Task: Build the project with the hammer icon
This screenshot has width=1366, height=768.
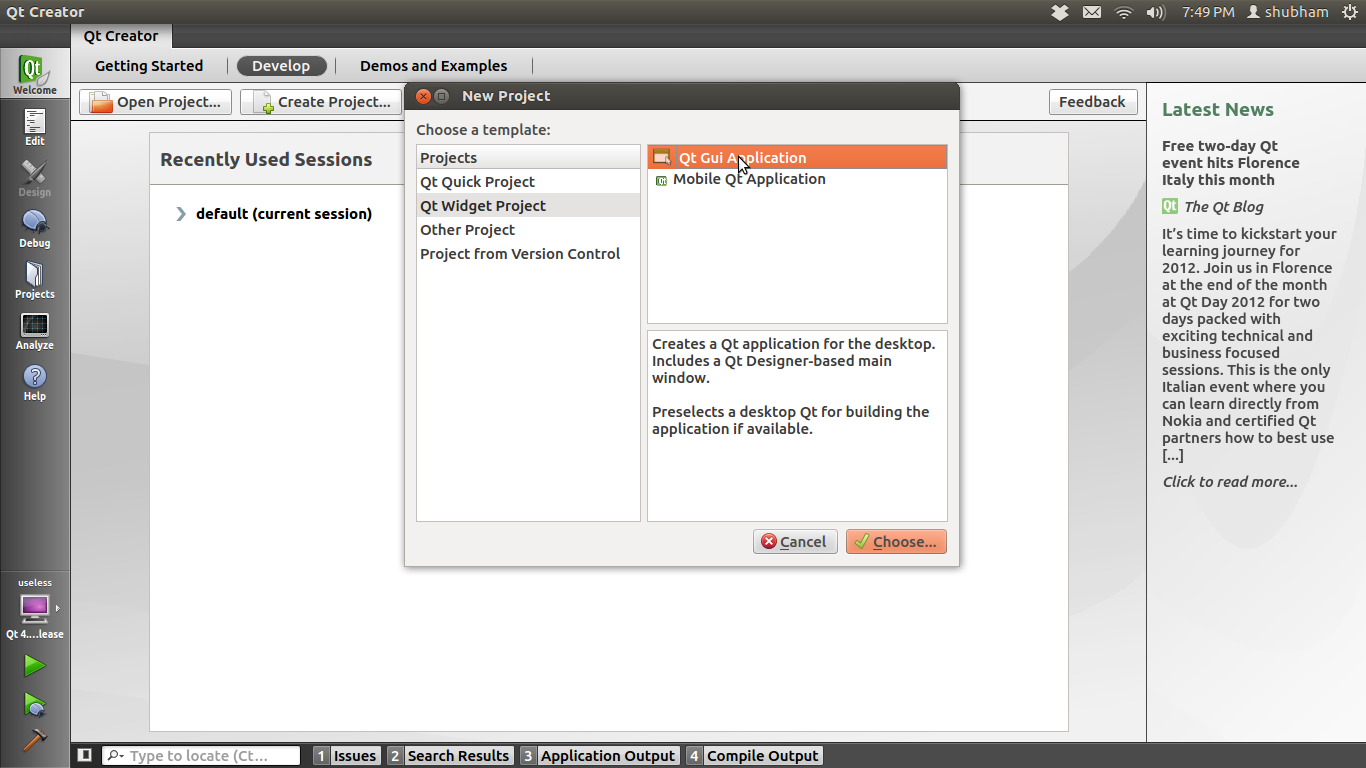Action: (x=34, y=740)
